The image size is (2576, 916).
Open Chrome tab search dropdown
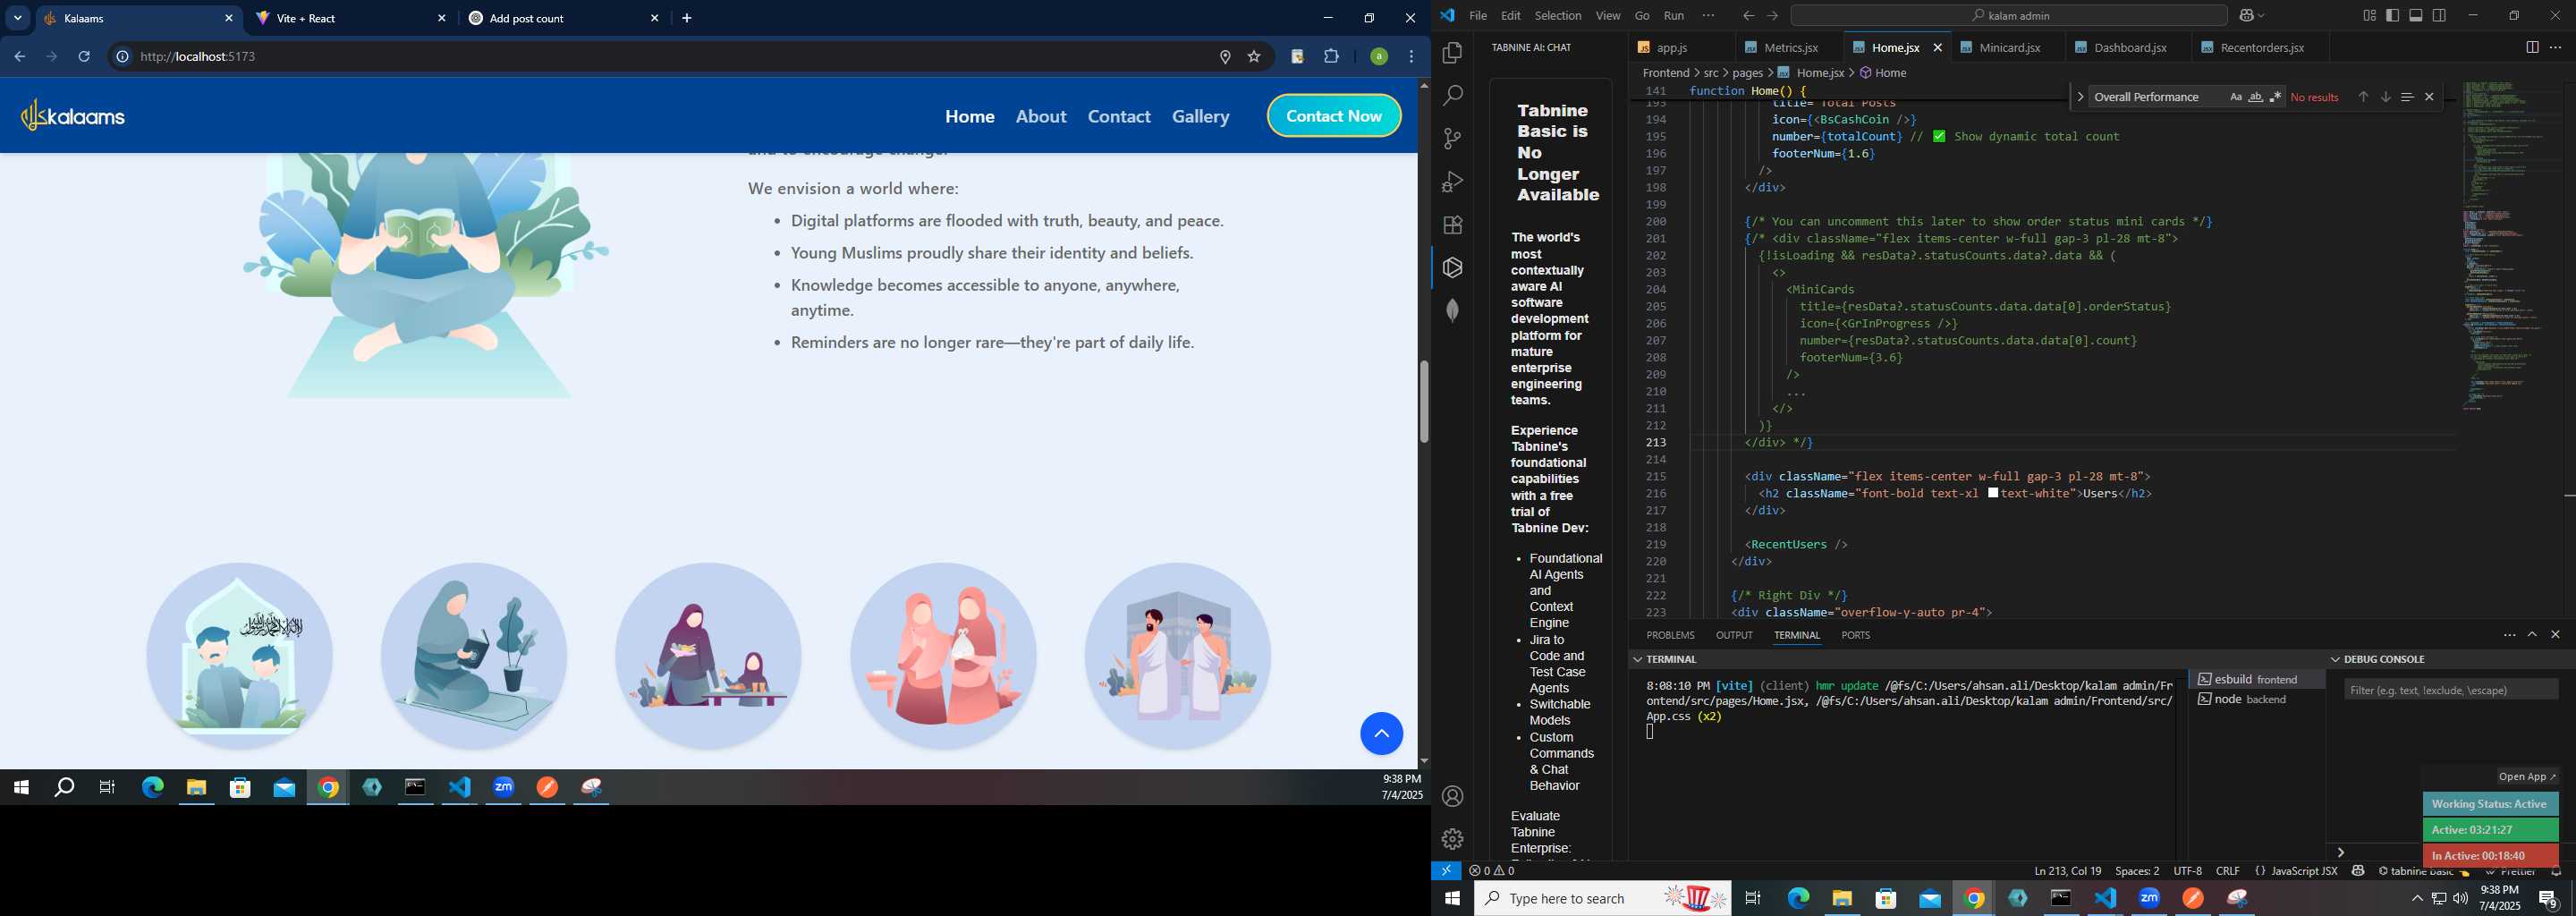pyautogui.click(x=17, y=18)
